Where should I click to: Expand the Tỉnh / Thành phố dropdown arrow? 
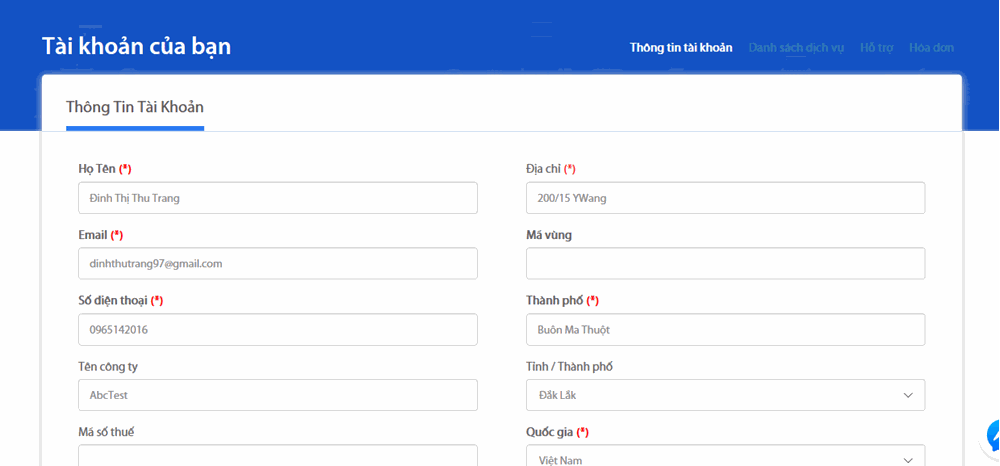tap(907, 395)
